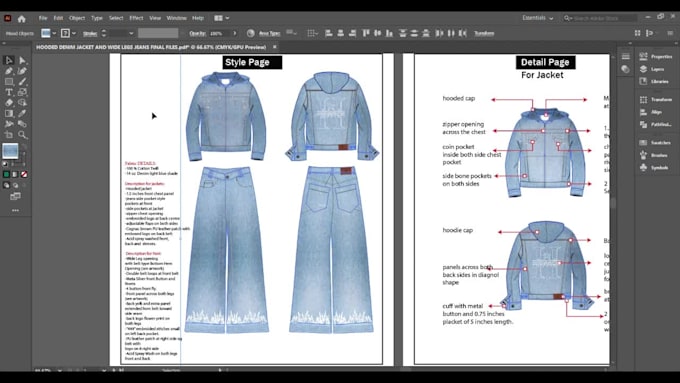Expand the Opacity value arrow
This screenshot has height=383, width=680.
tap(235, 33)
